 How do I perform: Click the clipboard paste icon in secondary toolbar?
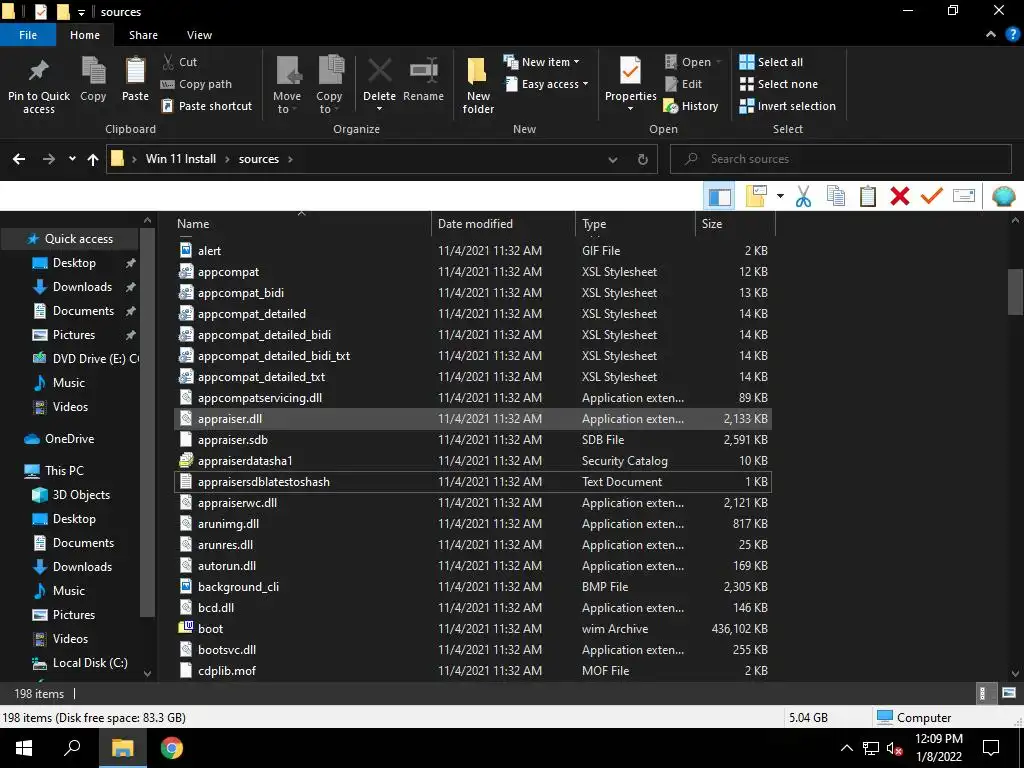pos(868,196)
